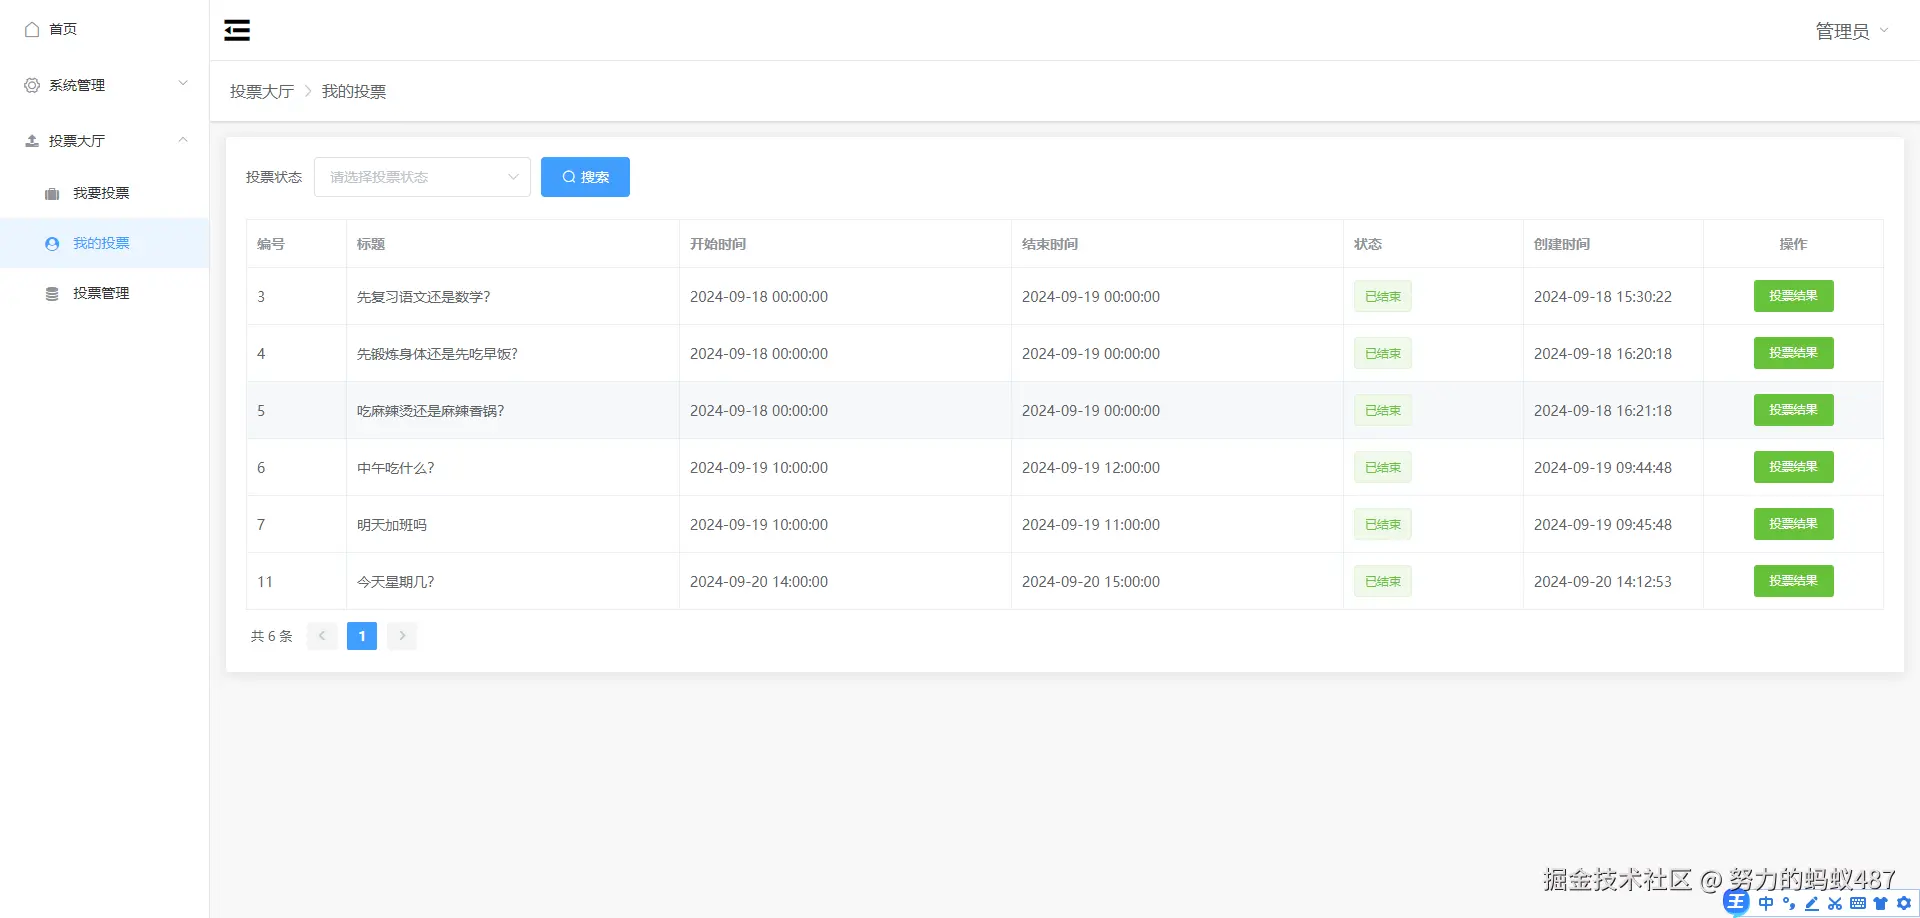Click 我的投票 breadcrumb text
1920x918 pixels.
pos(354,91)
